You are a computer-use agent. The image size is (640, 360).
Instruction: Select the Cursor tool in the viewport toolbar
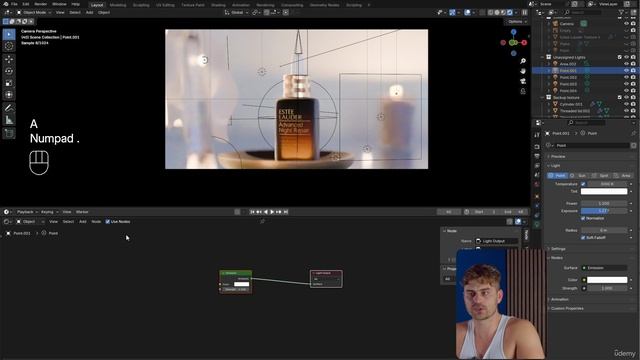pos(9,46)
